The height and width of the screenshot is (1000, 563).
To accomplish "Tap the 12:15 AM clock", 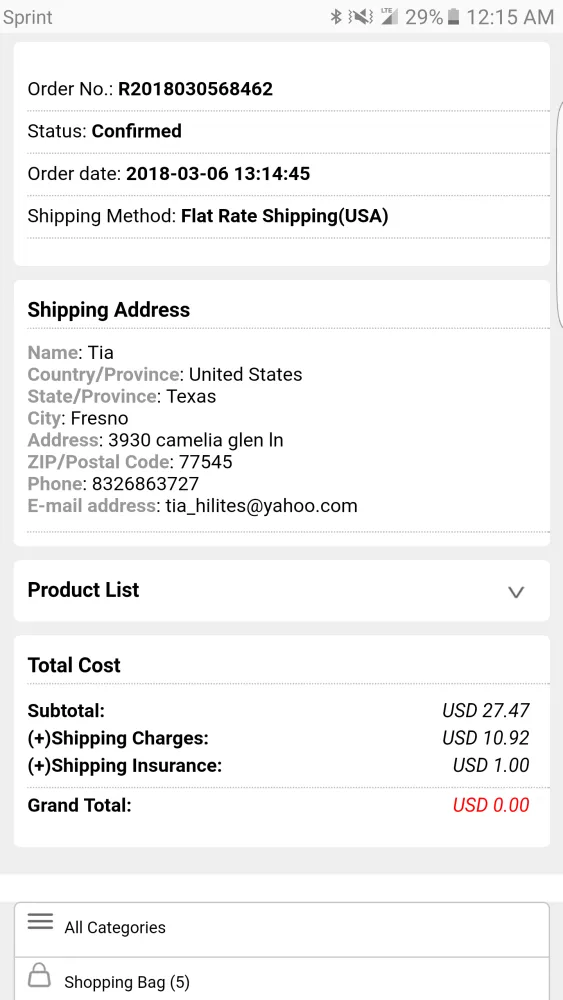I will click(509, 17).
